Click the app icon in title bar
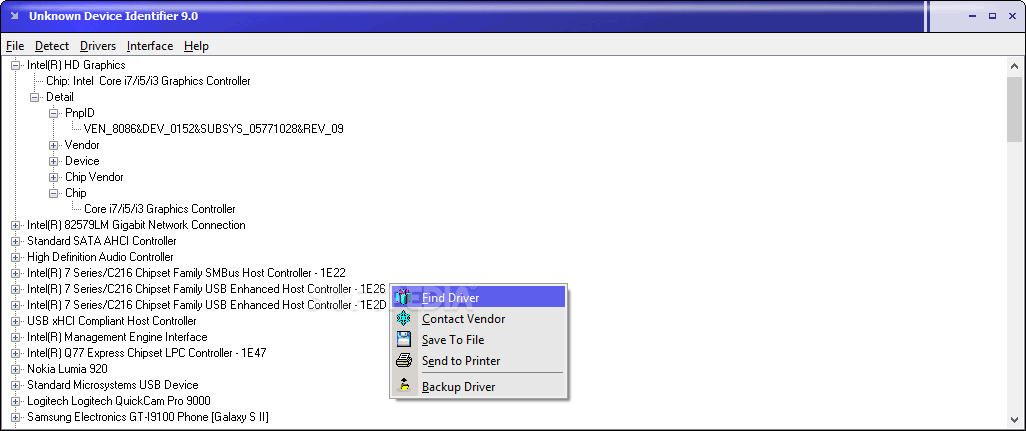Viewport: 1026px width, 431px height. pos(14,16)
